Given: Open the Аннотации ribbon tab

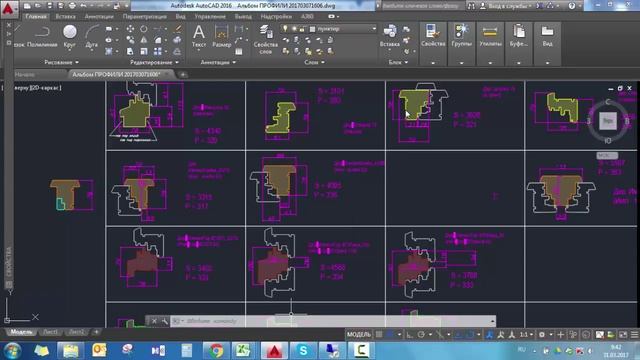Looking at the screenshot, I should coord(99,16).
